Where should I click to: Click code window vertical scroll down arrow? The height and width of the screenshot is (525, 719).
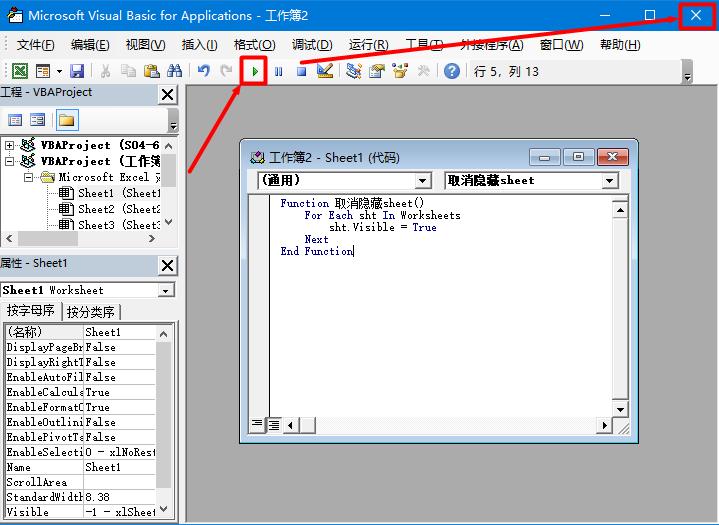tap(620, 409)
